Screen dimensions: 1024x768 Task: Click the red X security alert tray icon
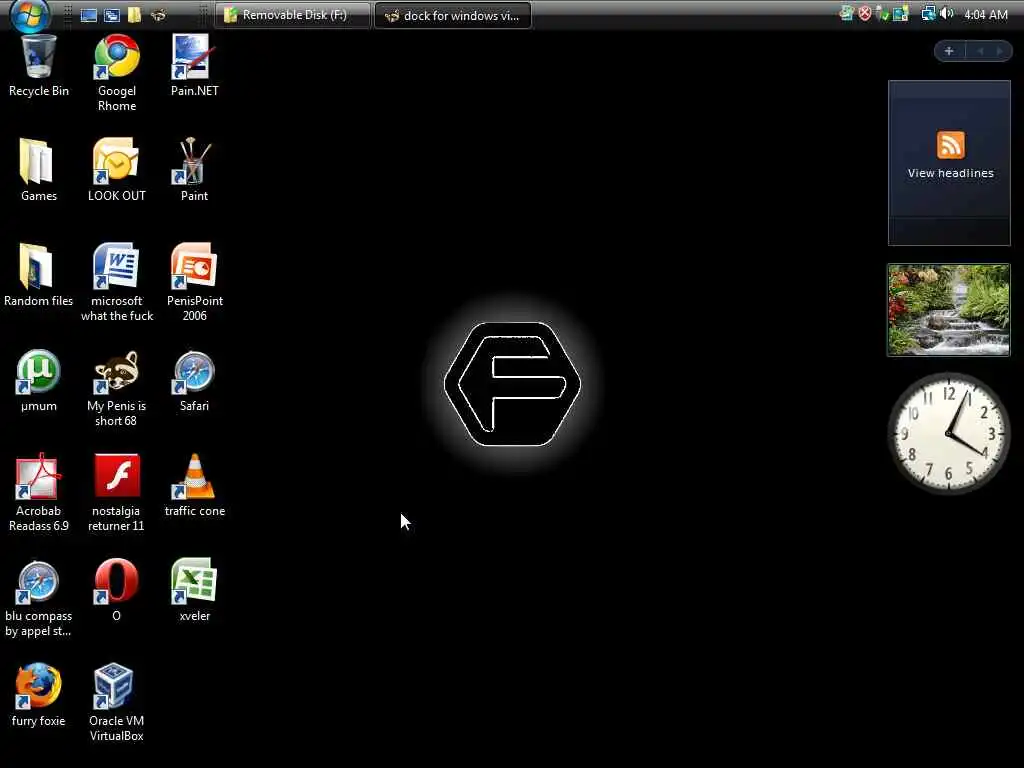click(x=865, y=14)
